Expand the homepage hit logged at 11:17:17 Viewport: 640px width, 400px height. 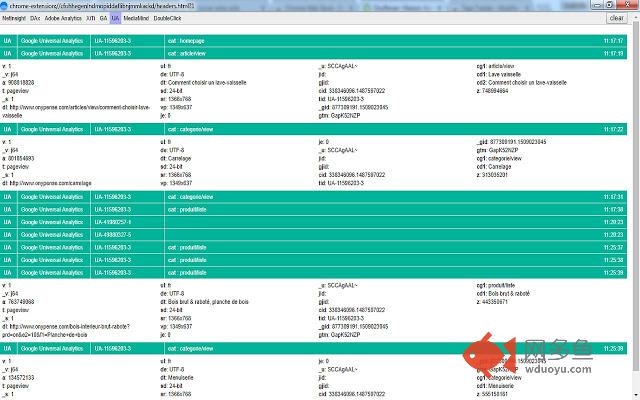coord(313,41)
